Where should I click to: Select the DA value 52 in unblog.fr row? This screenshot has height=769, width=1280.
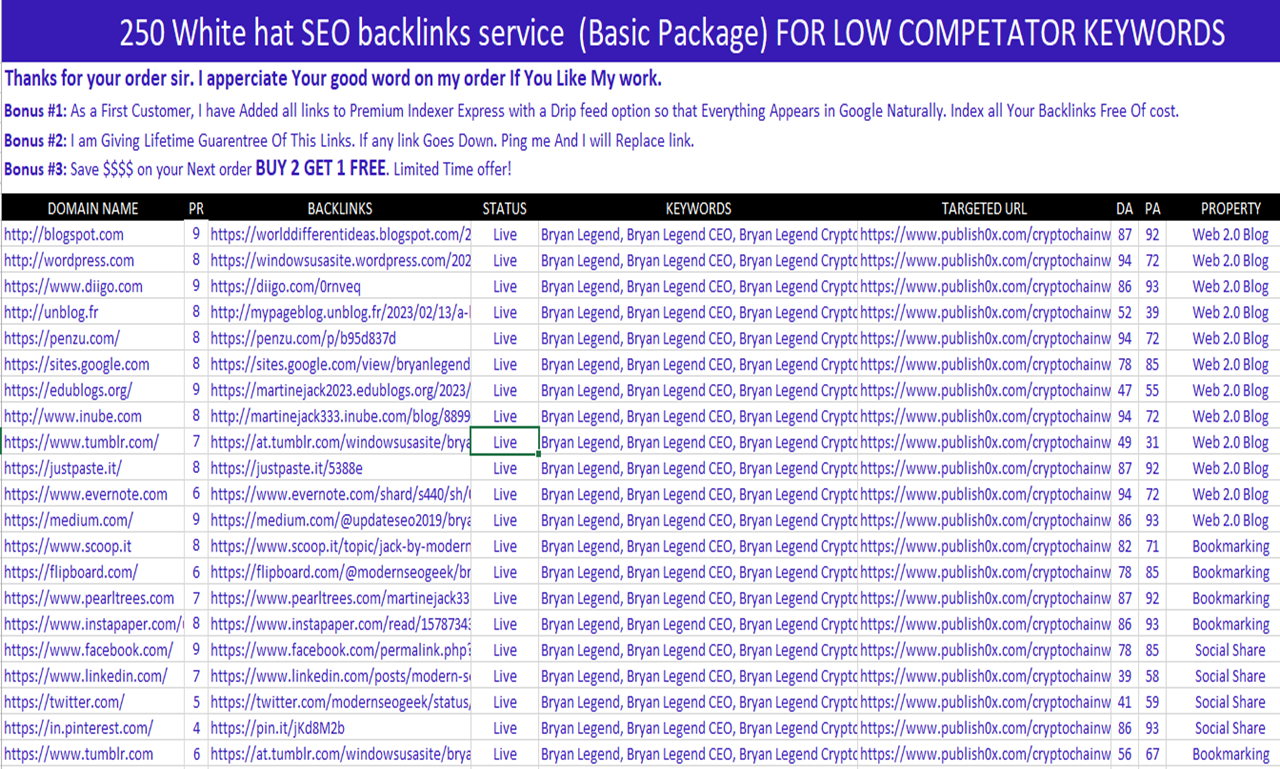[x=1125, y=312]
